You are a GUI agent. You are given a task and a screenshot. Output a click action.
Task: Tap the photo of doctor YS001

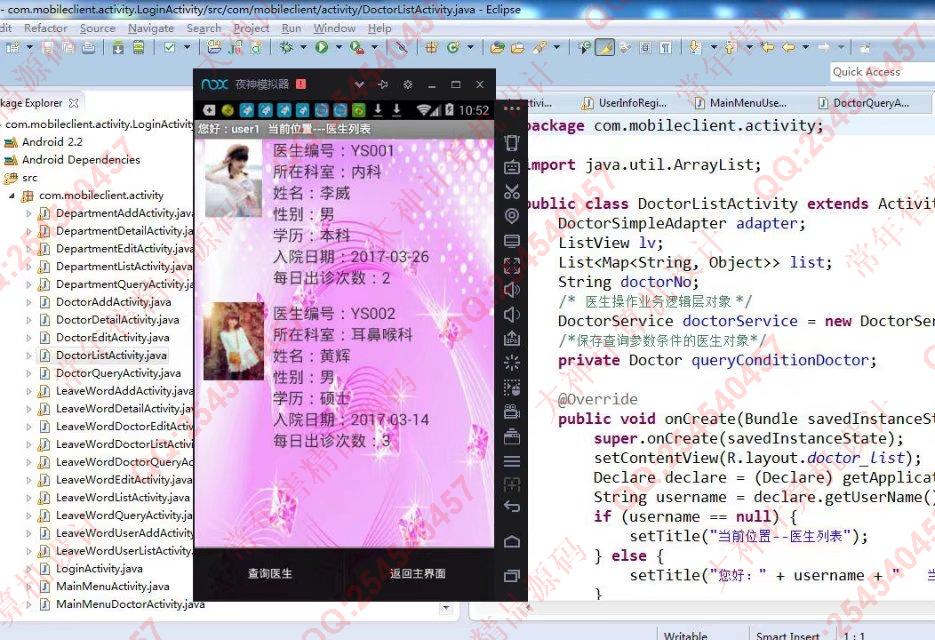pyautogui.click(x=233, y=180)
